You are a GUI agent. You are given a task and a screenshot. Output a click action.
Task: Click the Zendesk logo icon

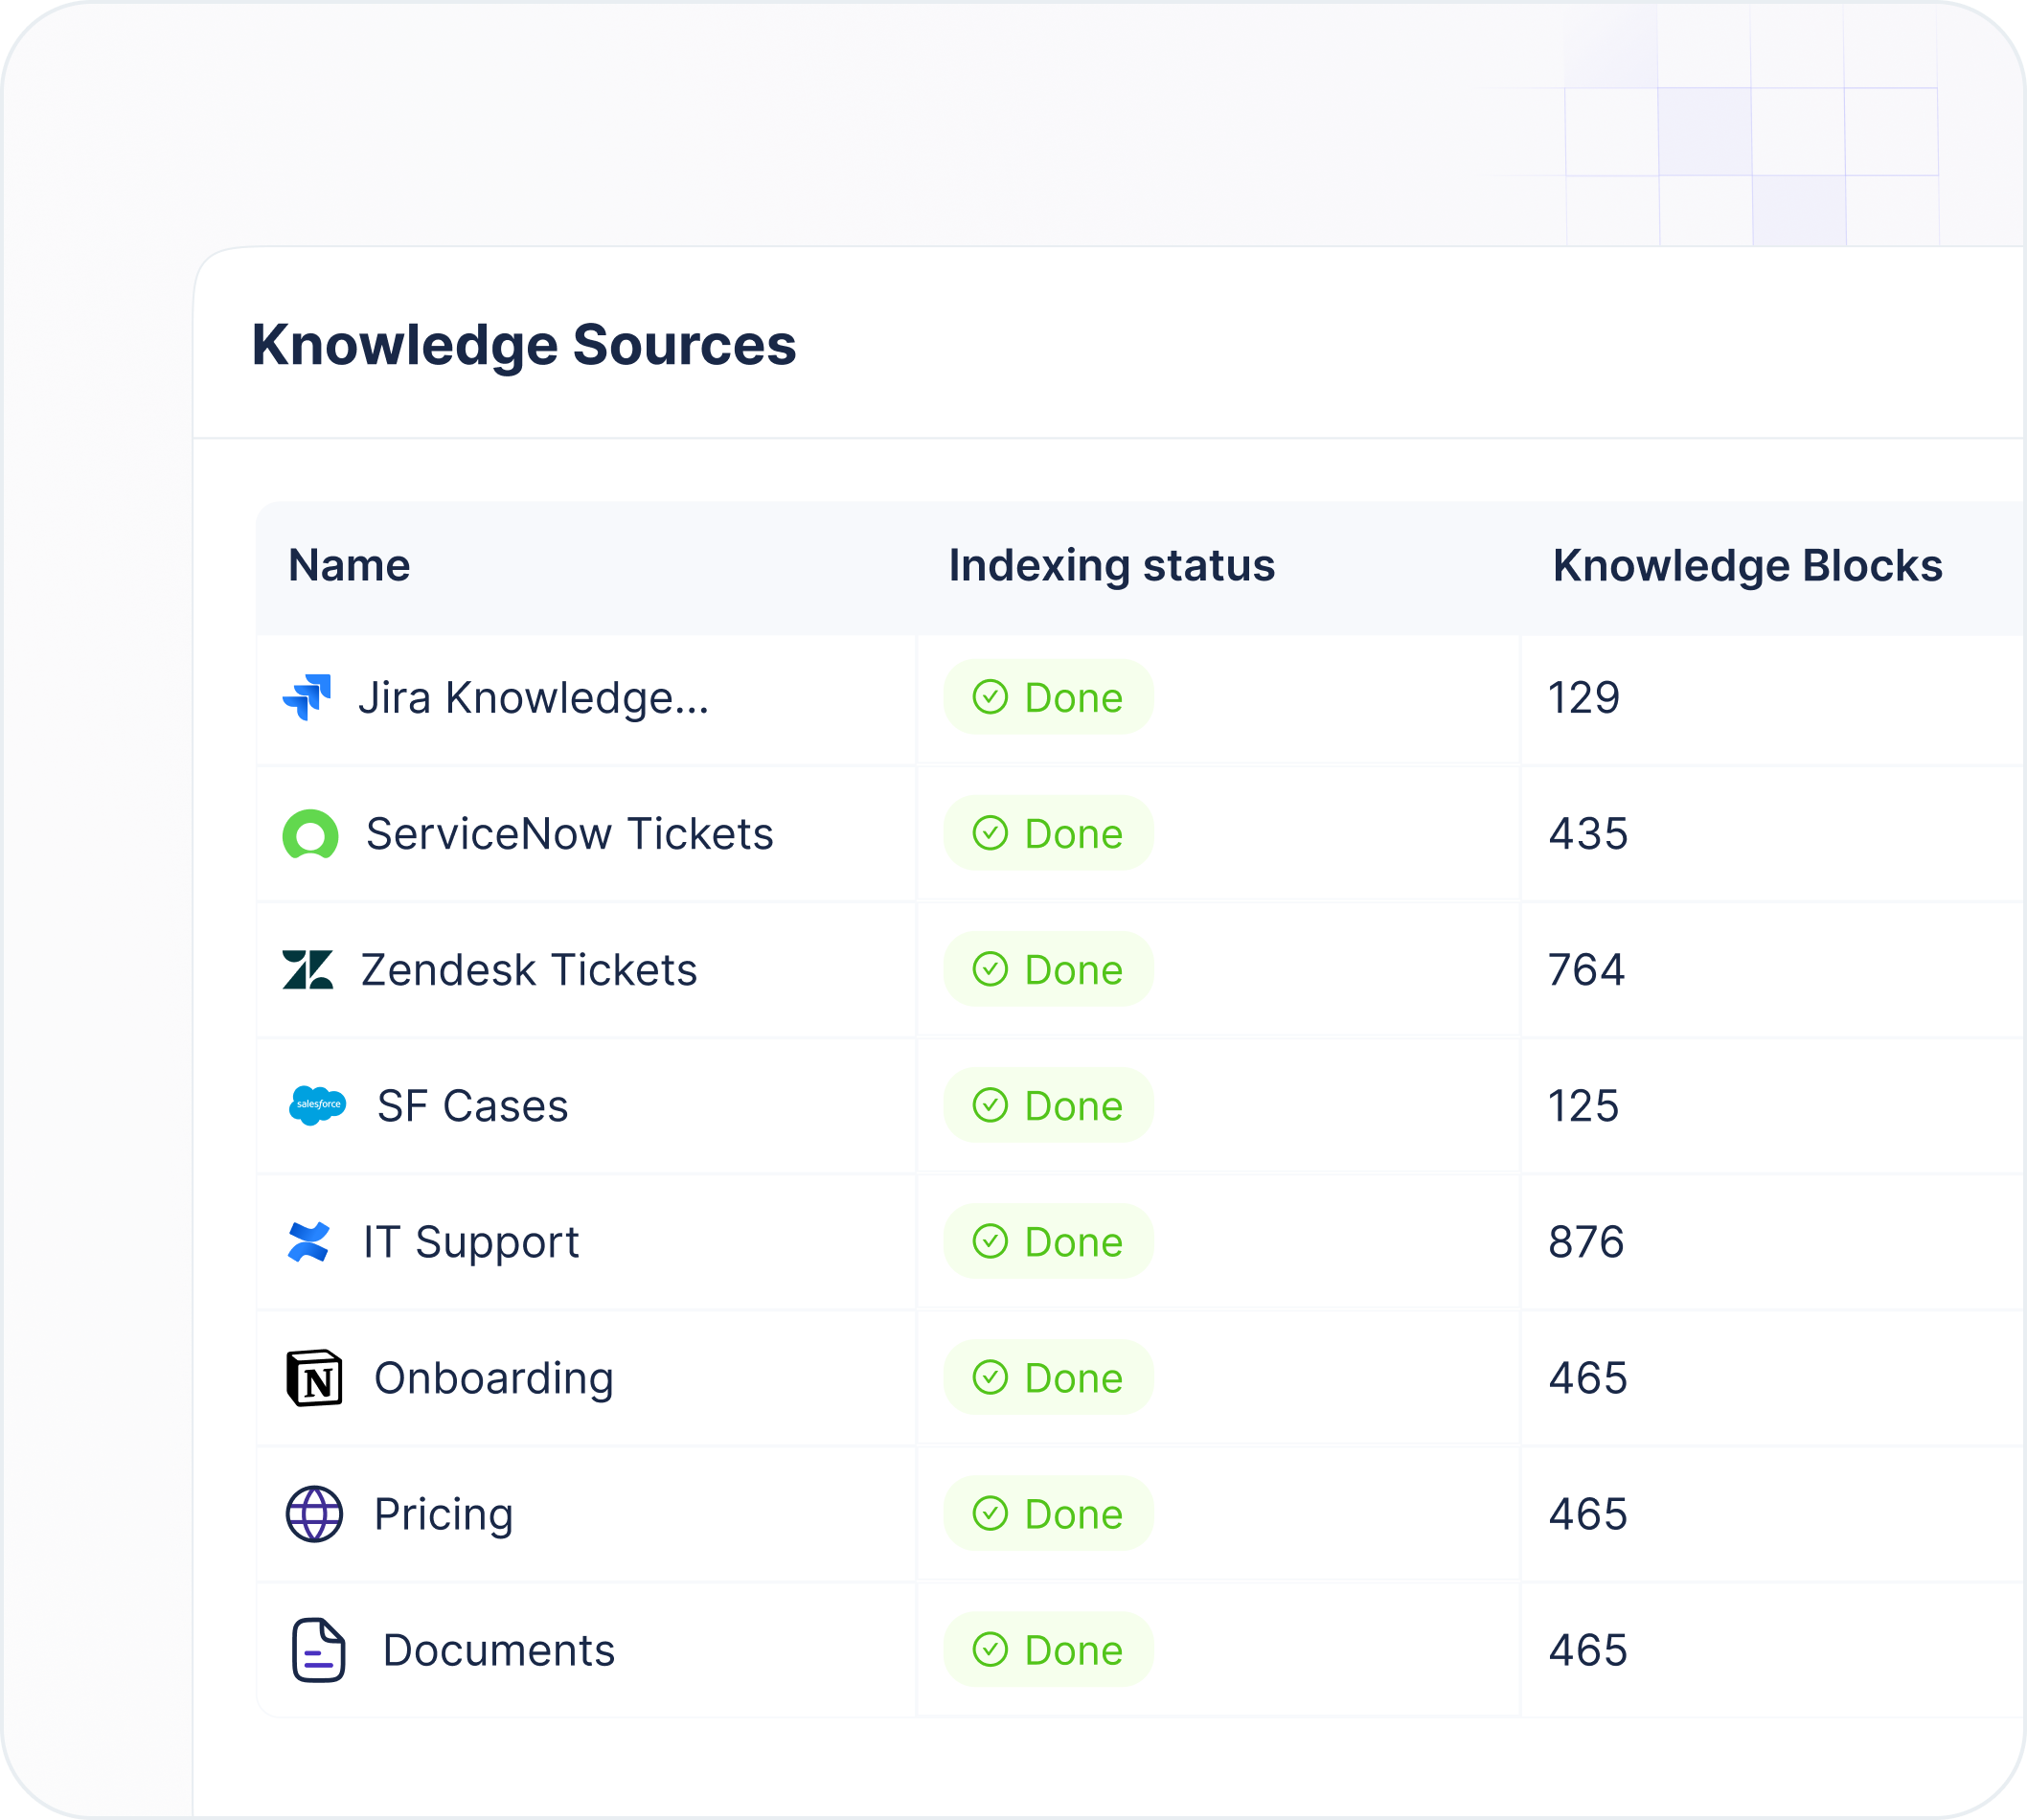pos(308,970)
